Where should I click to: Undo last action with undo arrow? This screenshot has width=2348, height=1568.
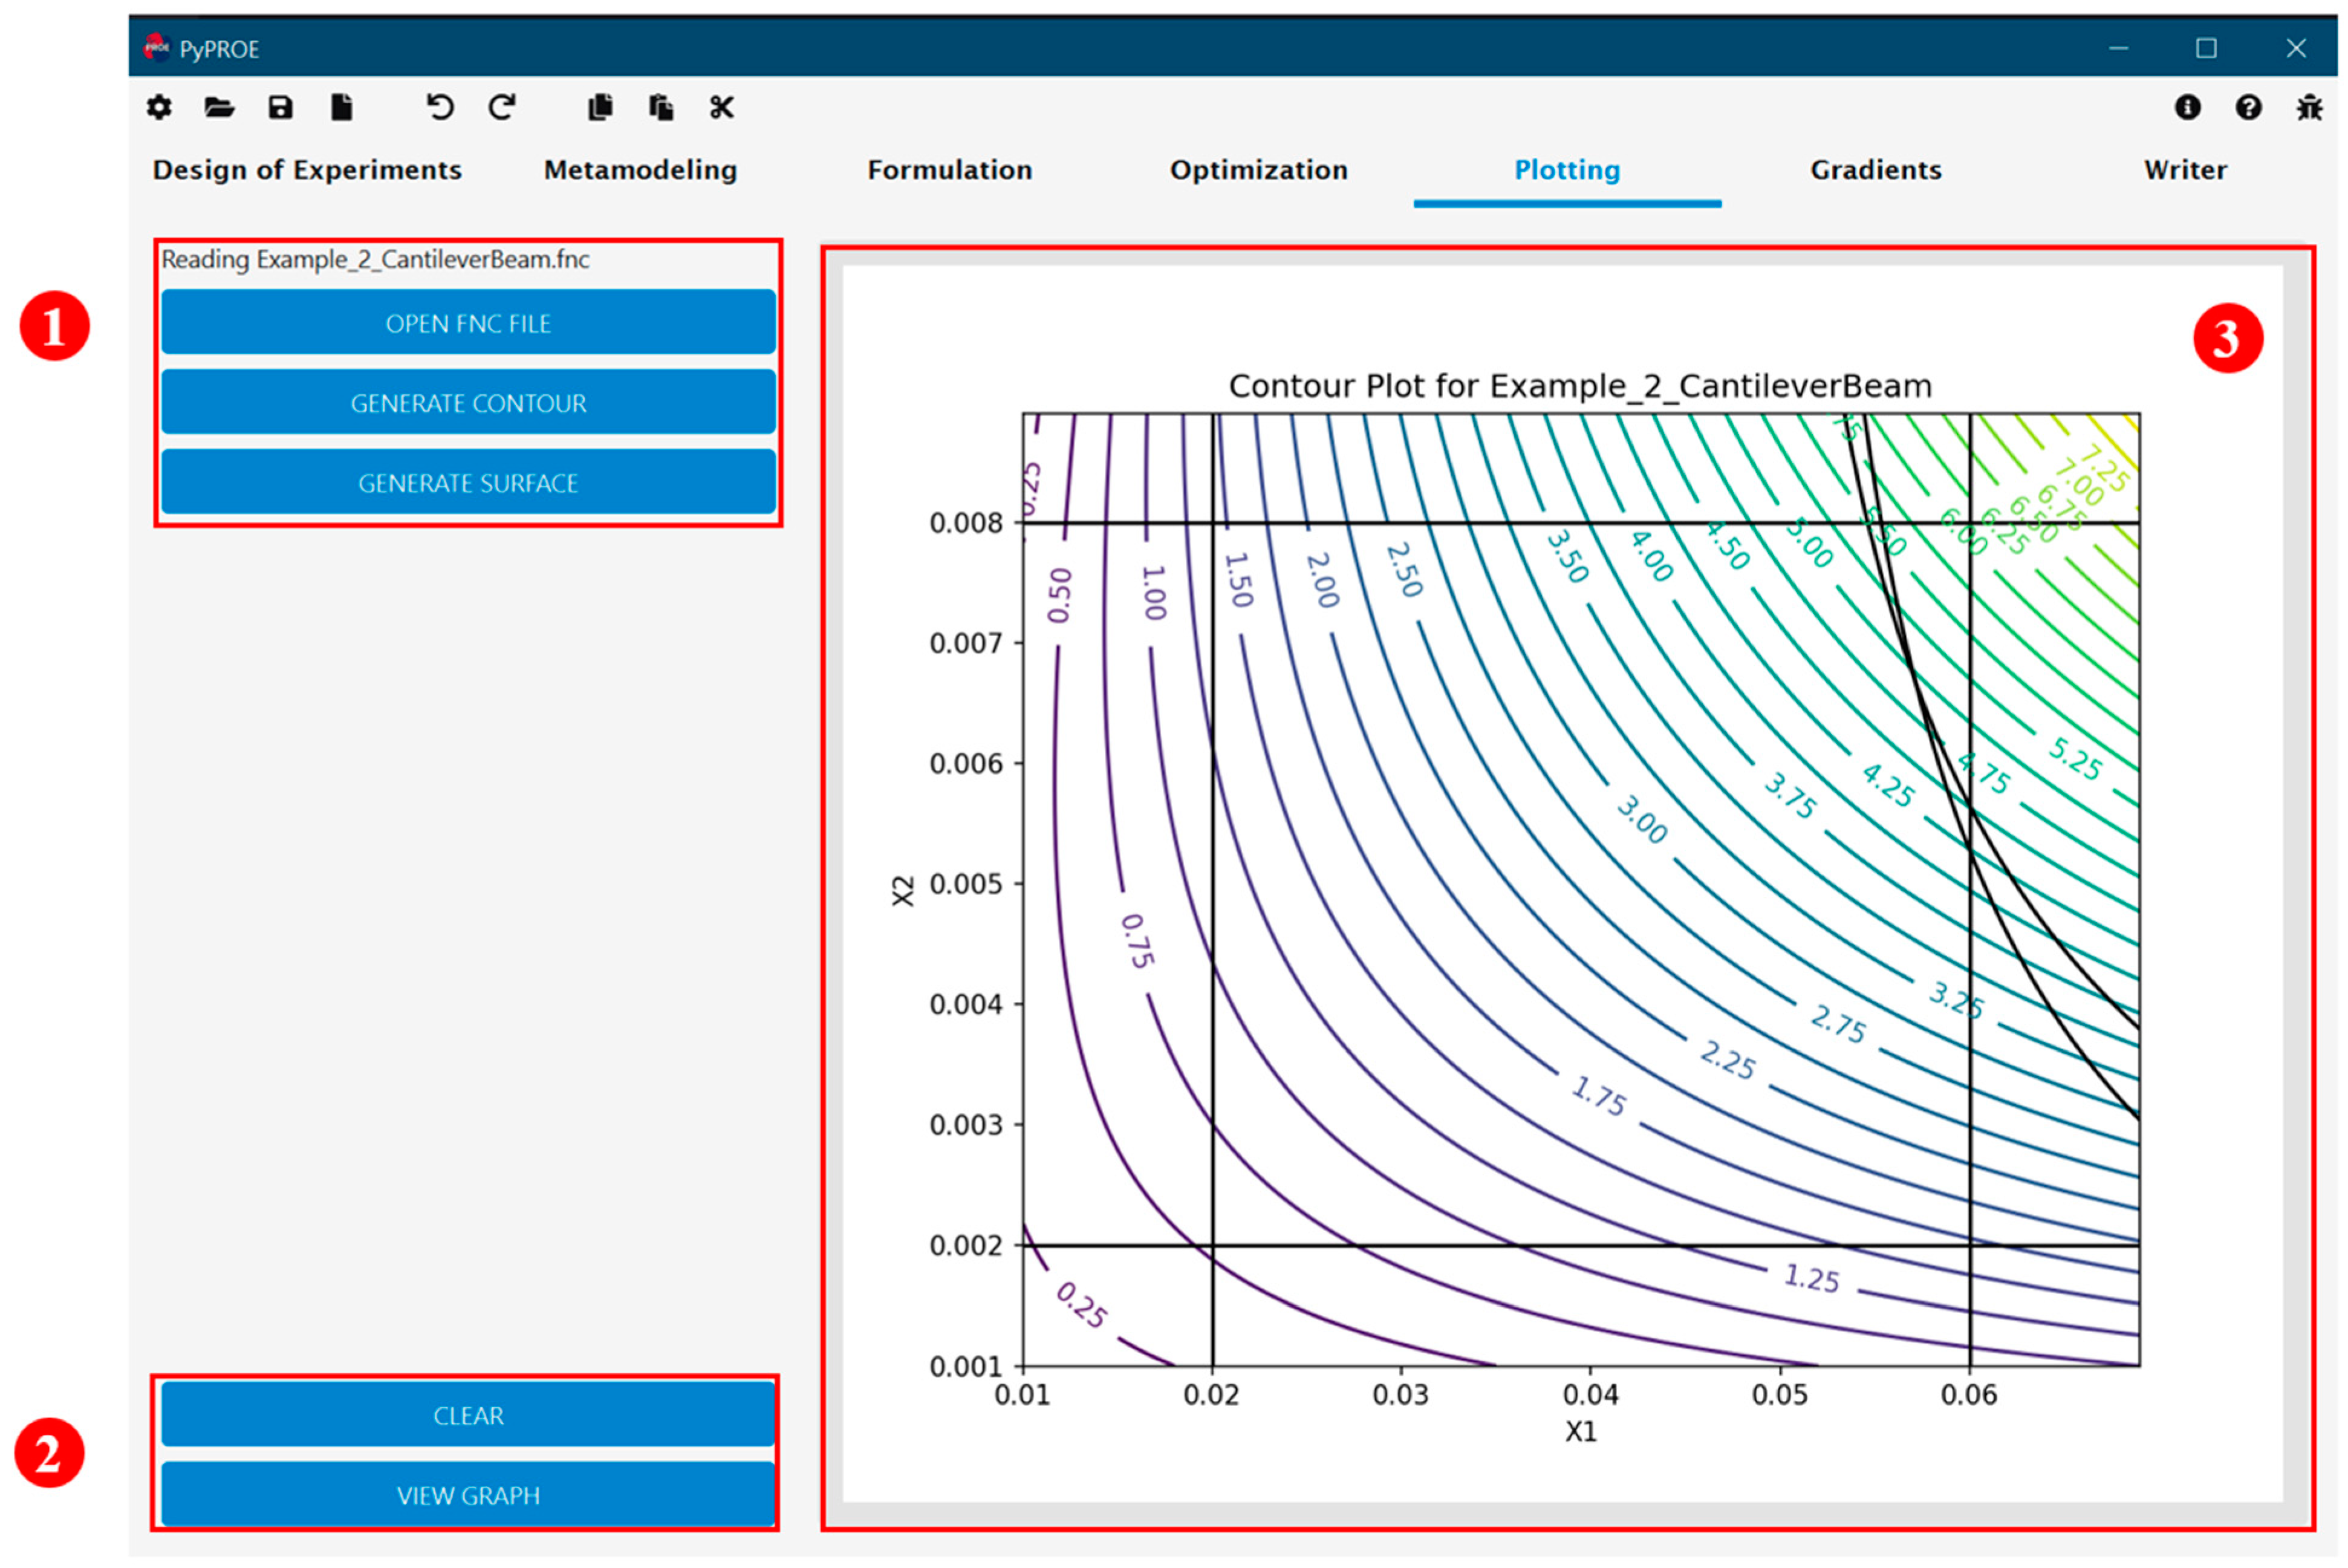point(440,107)
